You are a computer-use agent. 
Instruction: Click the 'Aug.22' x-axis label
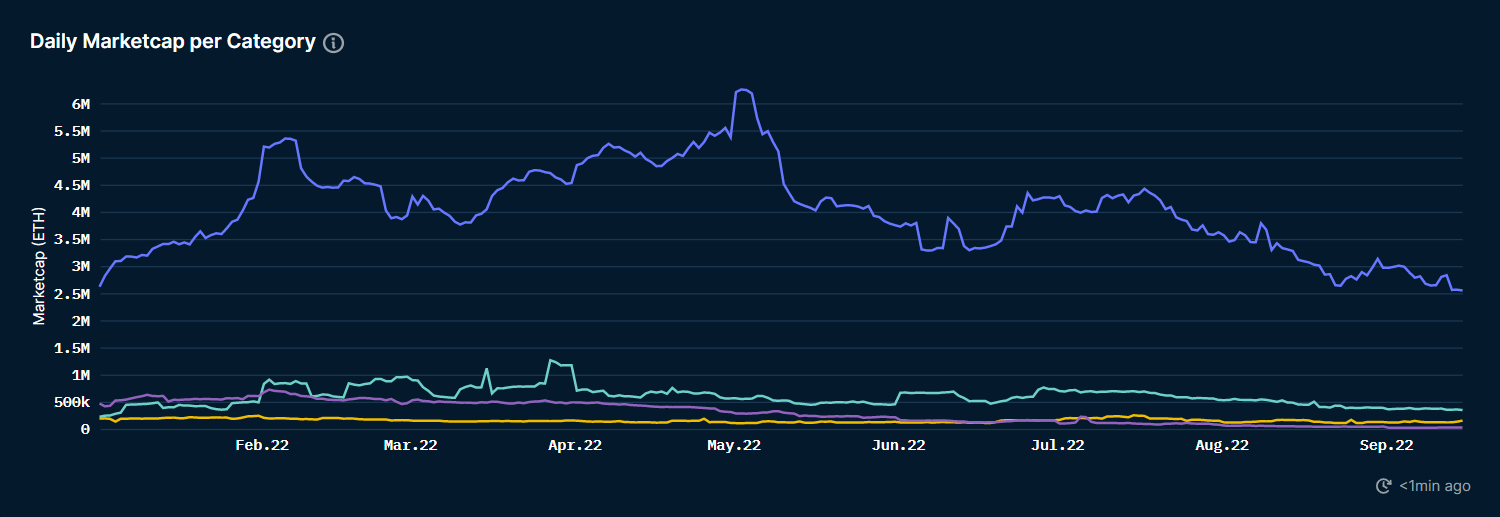click(x=1222, y=446)
